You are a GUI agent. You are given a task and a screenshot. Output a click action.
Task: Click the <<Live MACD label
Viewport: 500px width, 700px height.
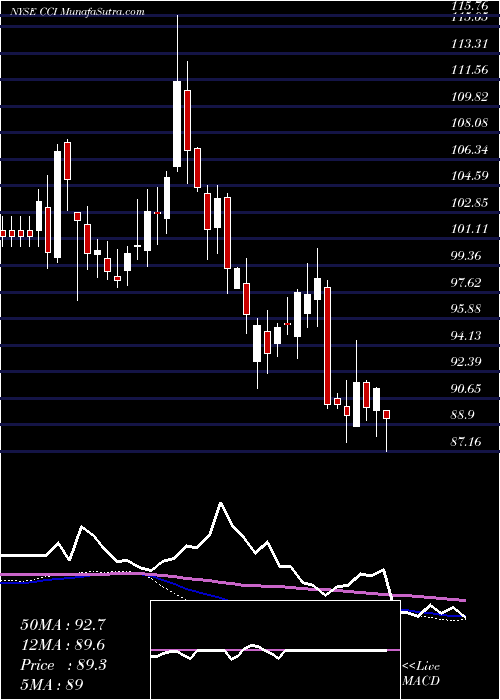(421, 674)
